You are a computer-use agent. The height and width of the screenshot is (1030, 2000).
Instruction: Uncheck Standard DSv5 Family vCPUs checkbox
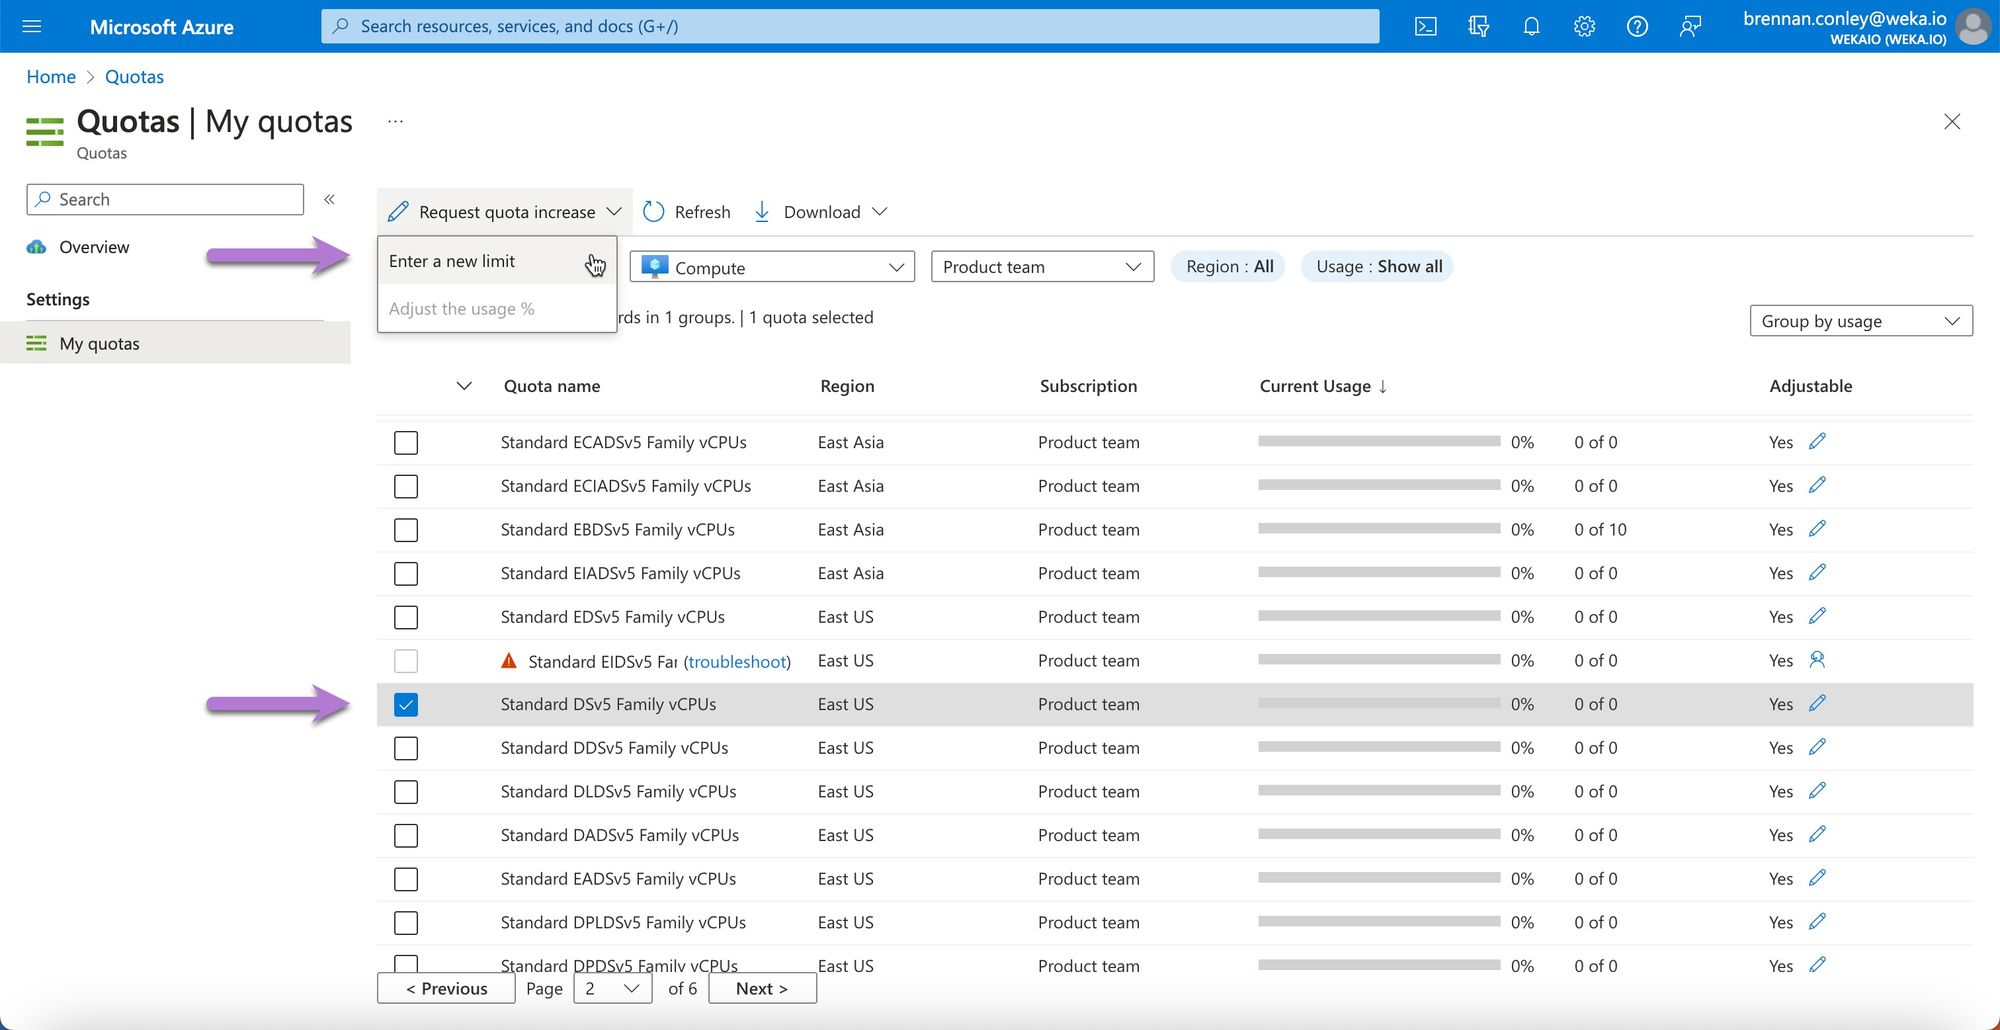(x=406, y=705)
